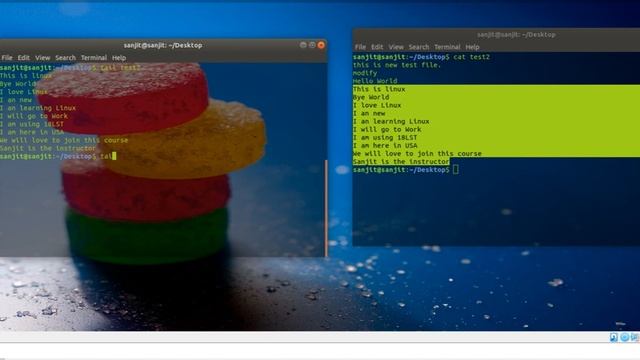Open Search menu in right terminal window

pyautogui.click(x=419, y=47)
